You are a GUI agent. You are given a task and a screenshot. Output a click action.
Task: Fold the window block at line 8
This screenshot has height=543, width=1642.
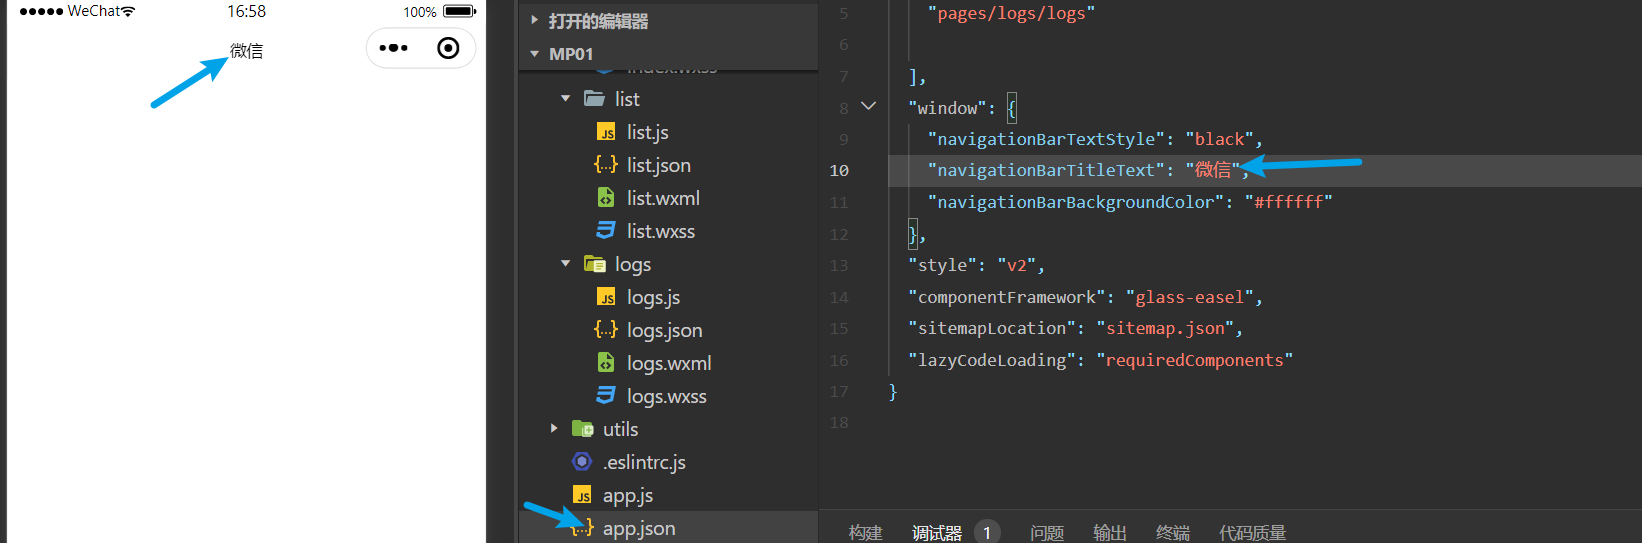(x=869, y=106)
